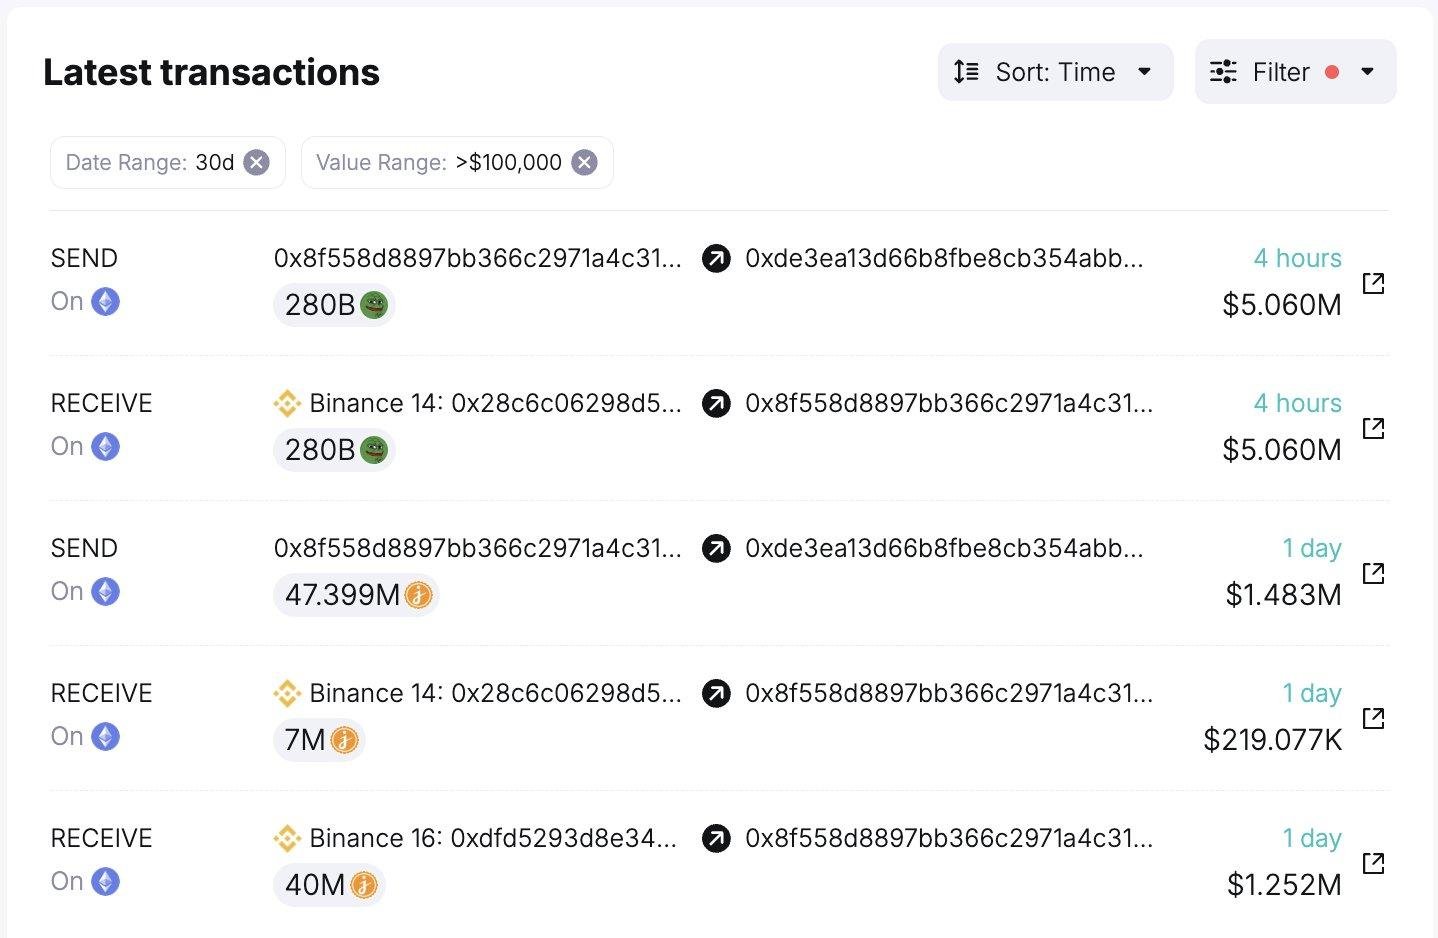Click the Ethereum chain icon in first SEND row
1438x938 pixels.
pos(106,301)
